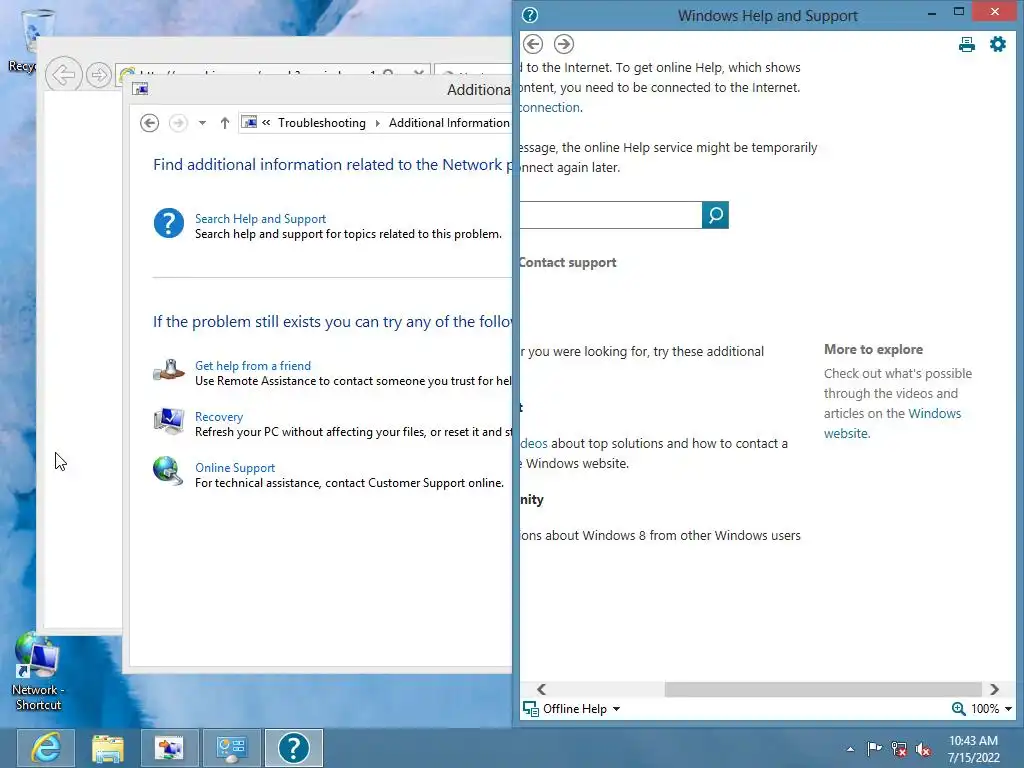This screenshot has width=1024, height=768.
Task: Show hidden system tray icons
Action: [x=850, y=749]
